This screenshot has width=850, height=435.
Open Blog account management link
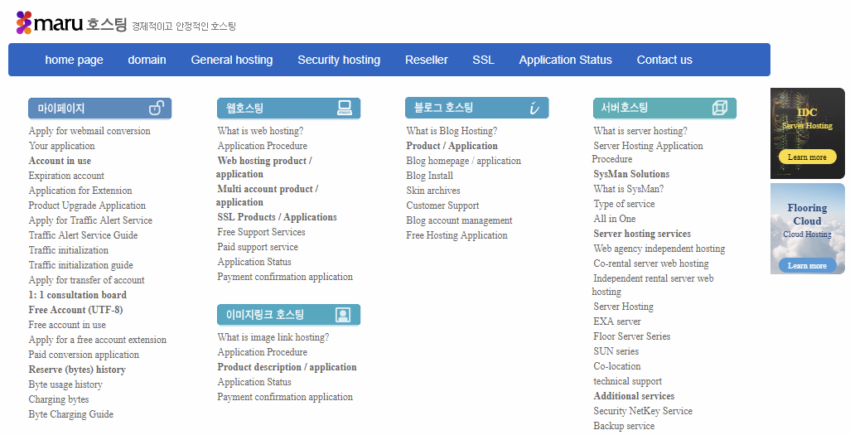(x=459, y=220)
